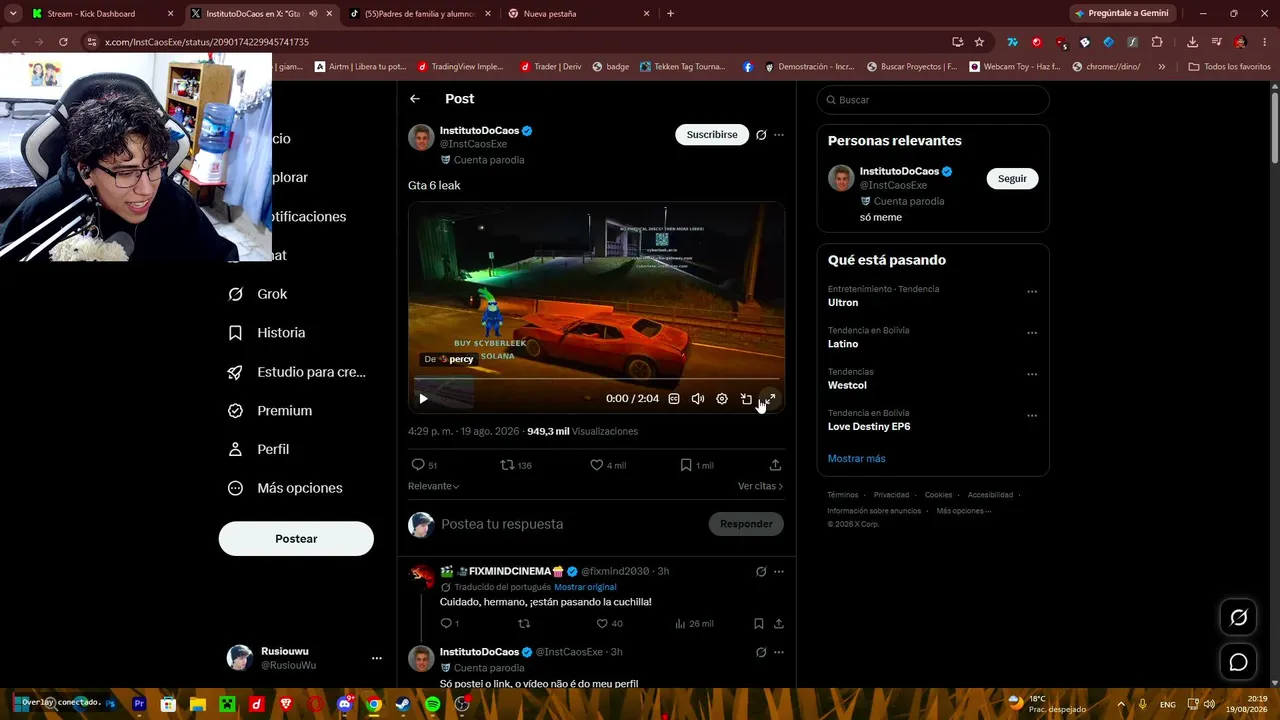Click Mostrar original on translated reply
This screenshot has height=720, width=1280.
pyautogui.click(x=585, y=587)
